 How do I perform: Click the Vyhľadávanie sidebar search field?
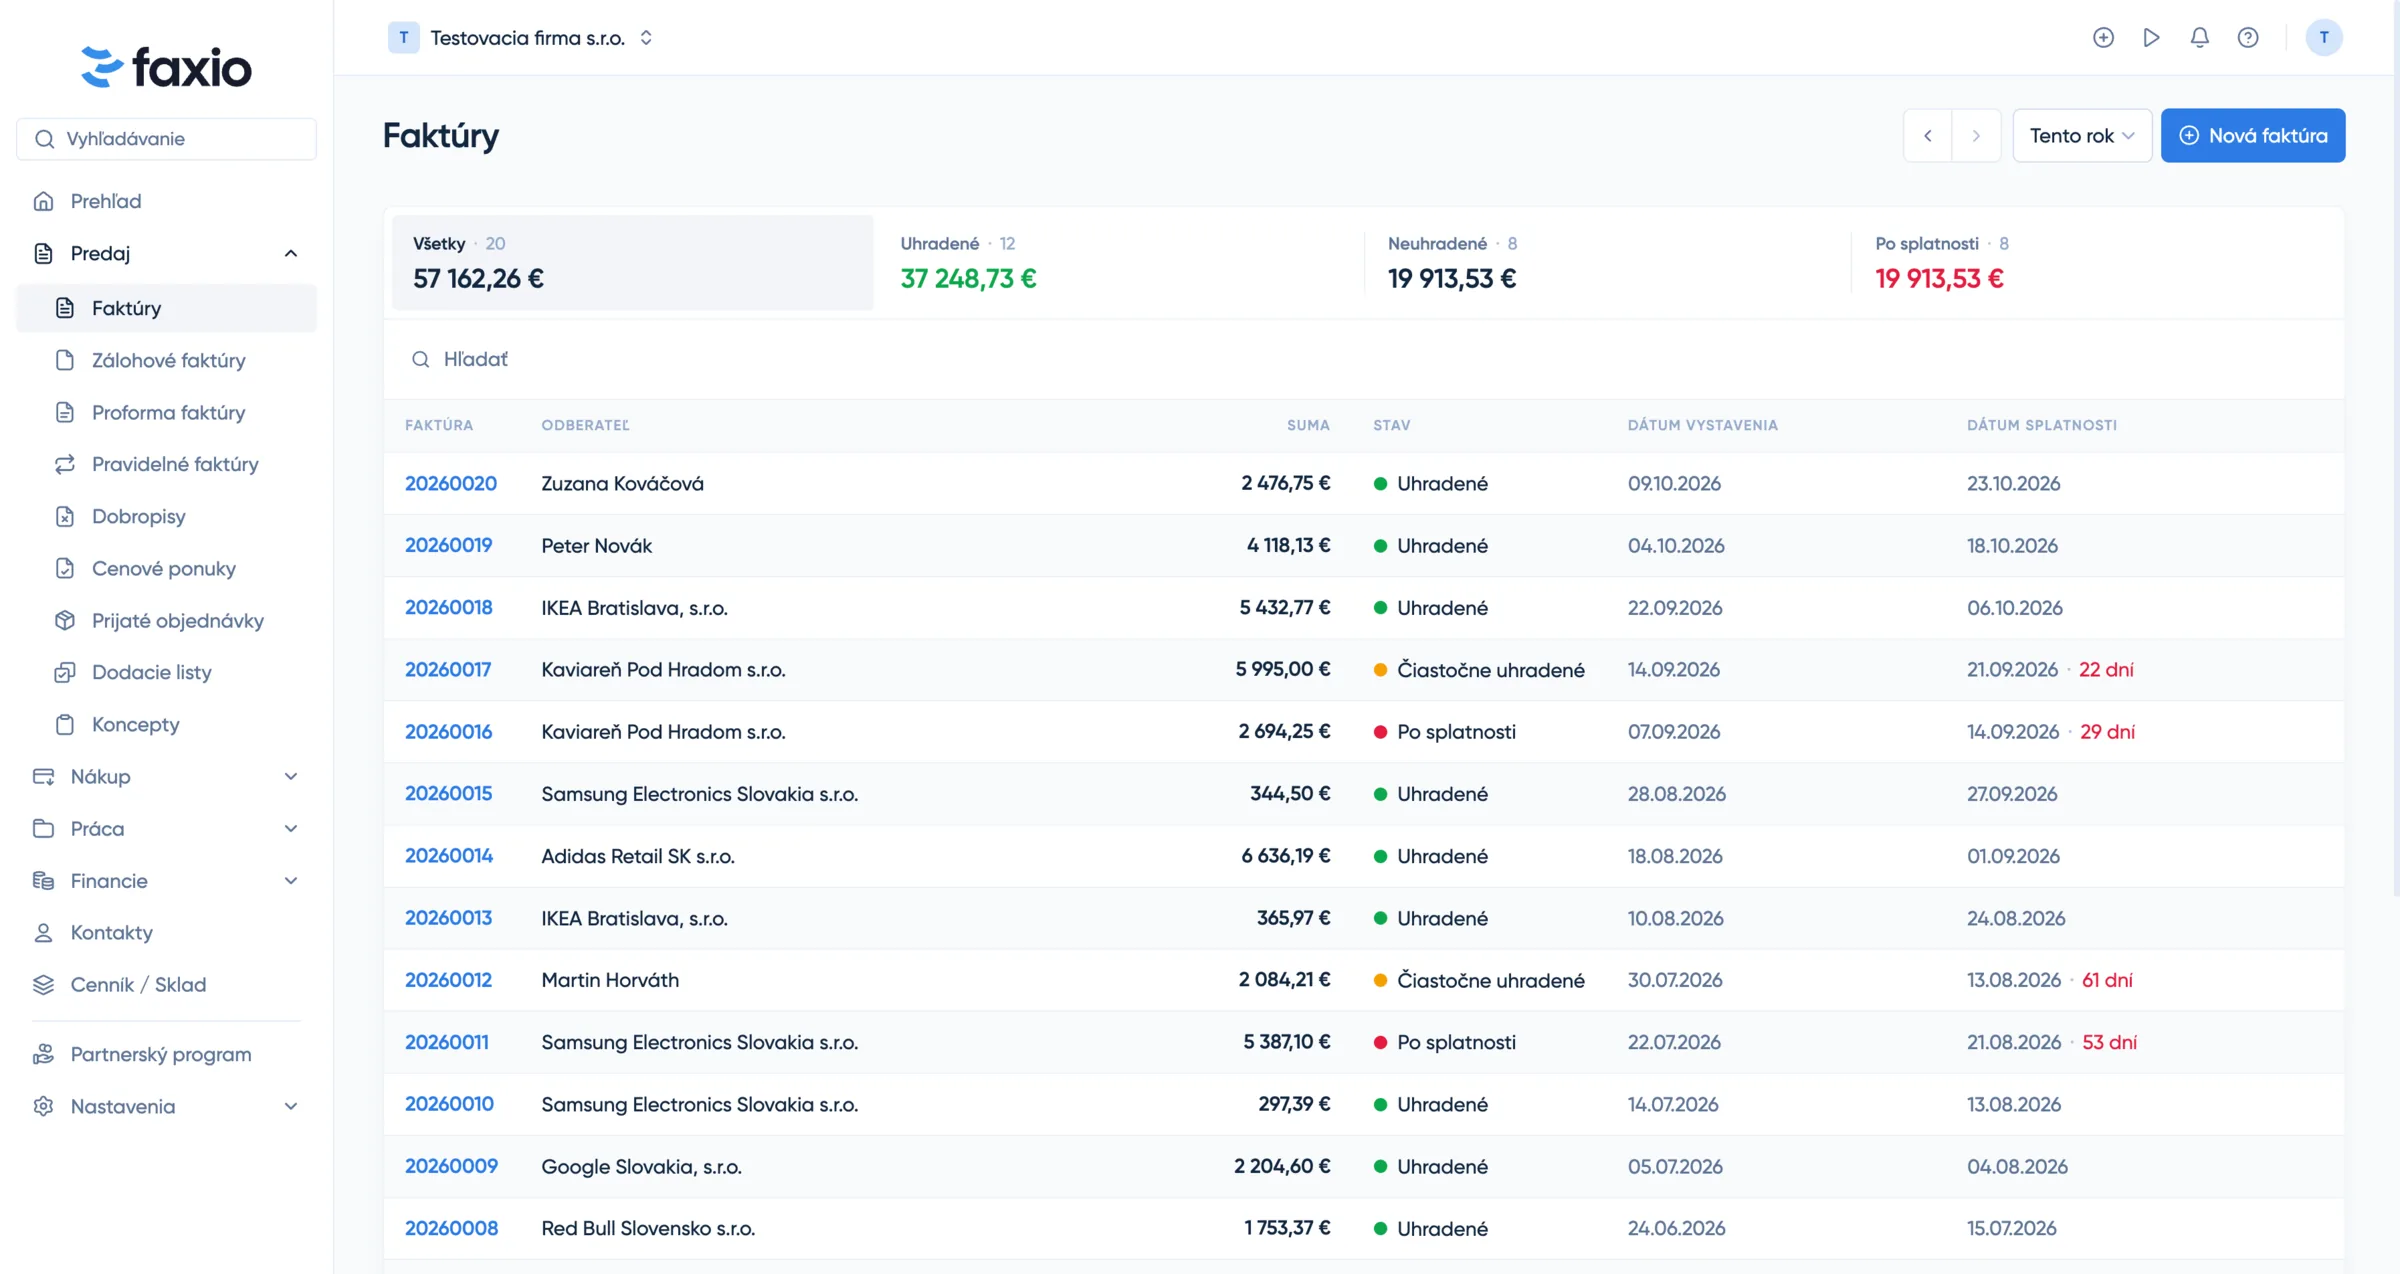[x=167, y=139]
